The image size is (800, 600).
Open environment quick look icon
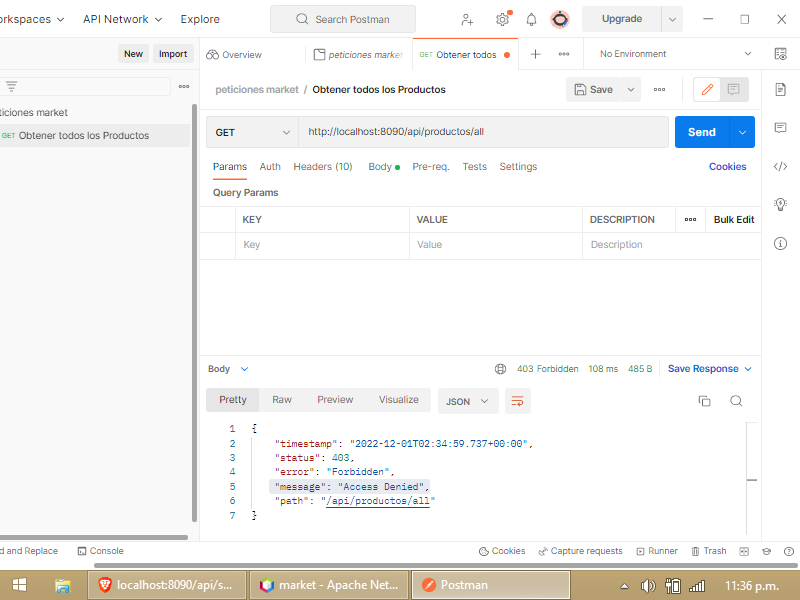coord(780,54)
